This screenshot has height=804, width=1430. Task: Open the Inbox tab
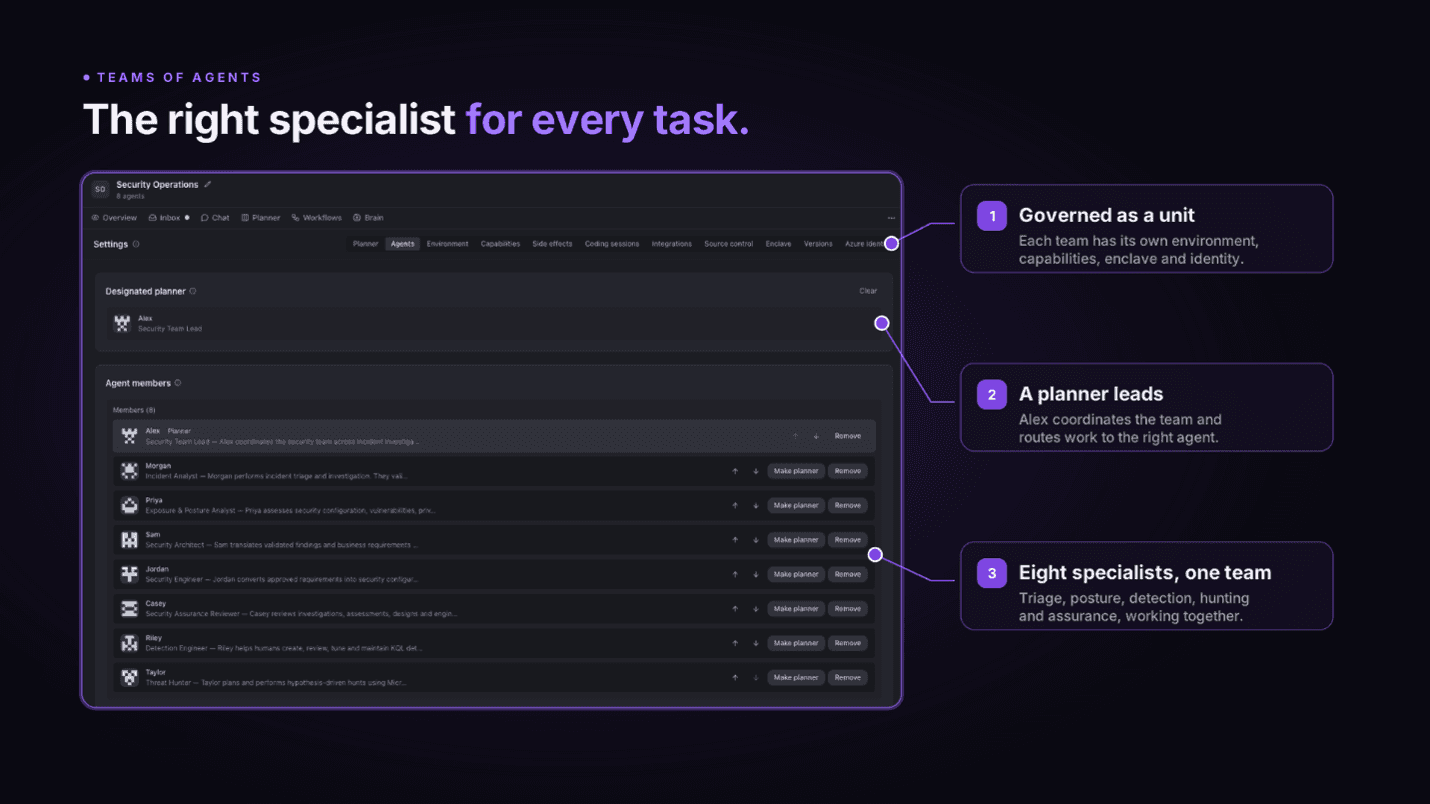pyautogui.click(x=168, y=218)
